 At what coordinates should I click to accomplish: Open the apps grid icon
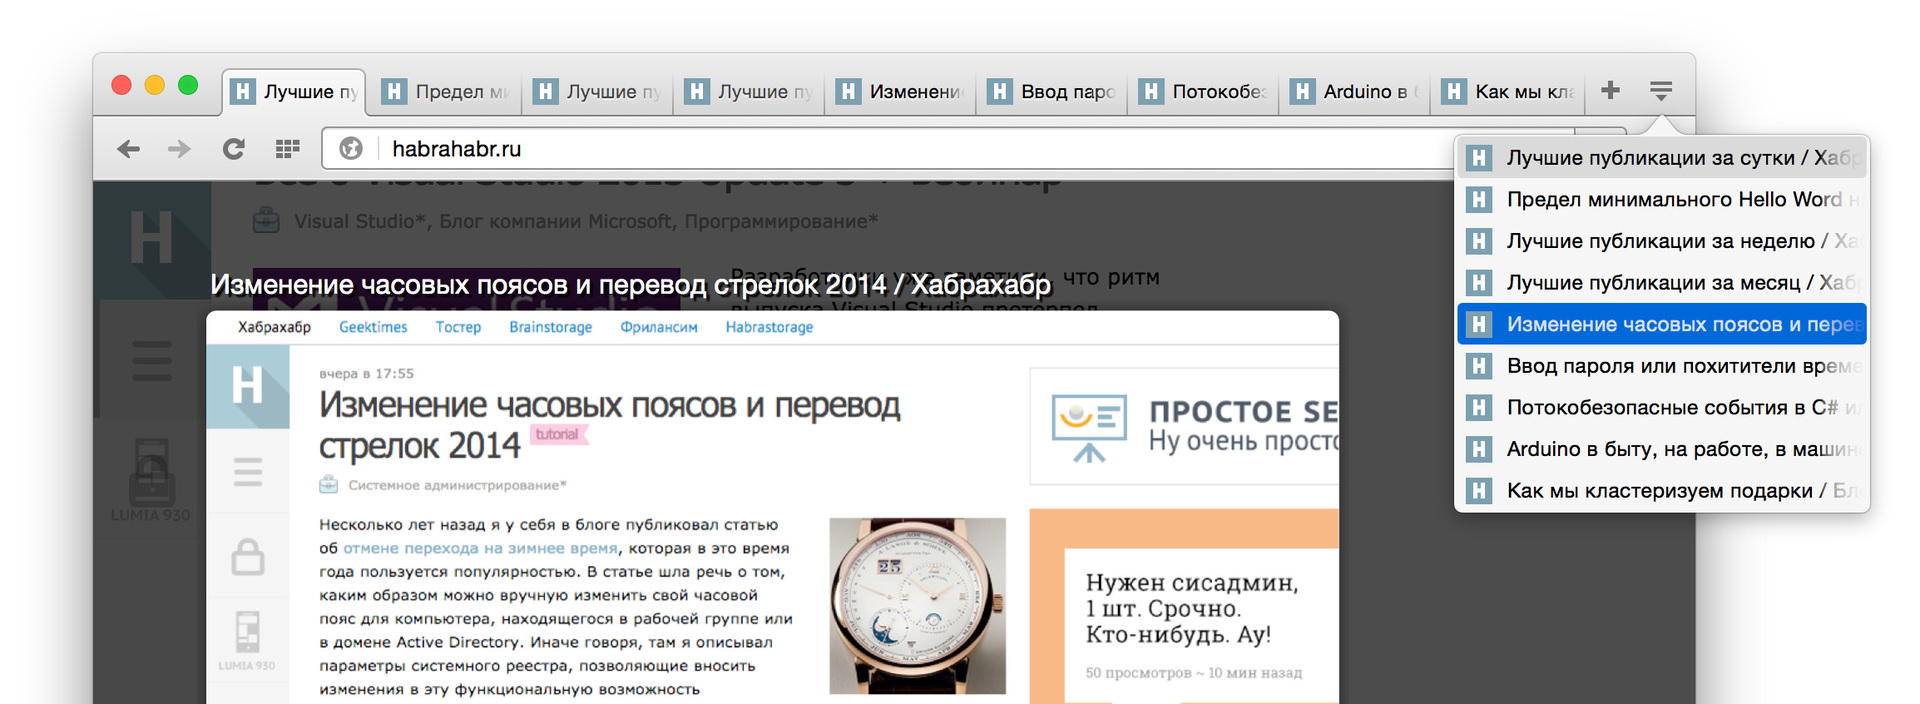tap(287, 149)
